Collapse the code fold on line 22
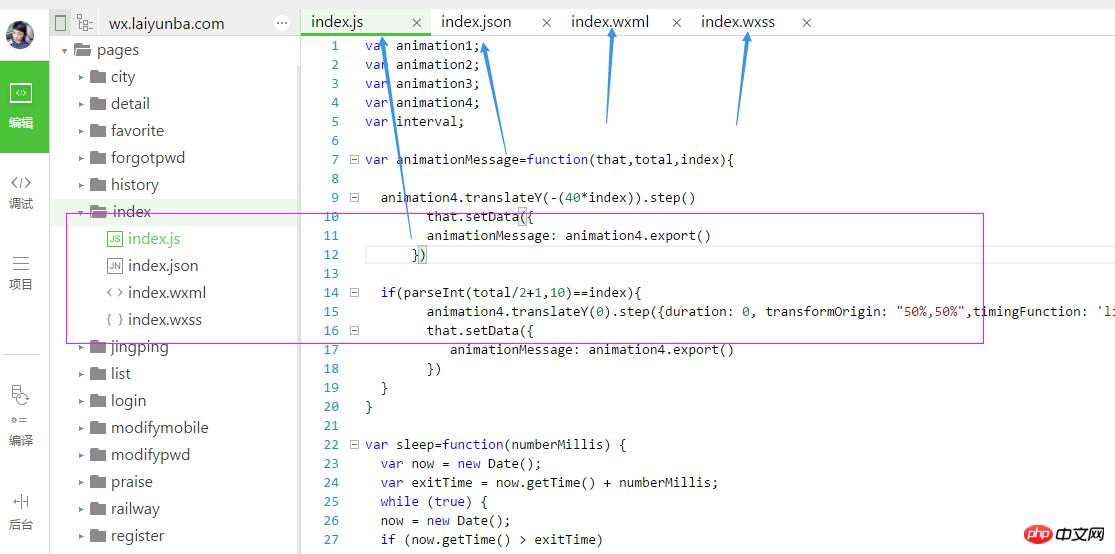 click(354, 445)
